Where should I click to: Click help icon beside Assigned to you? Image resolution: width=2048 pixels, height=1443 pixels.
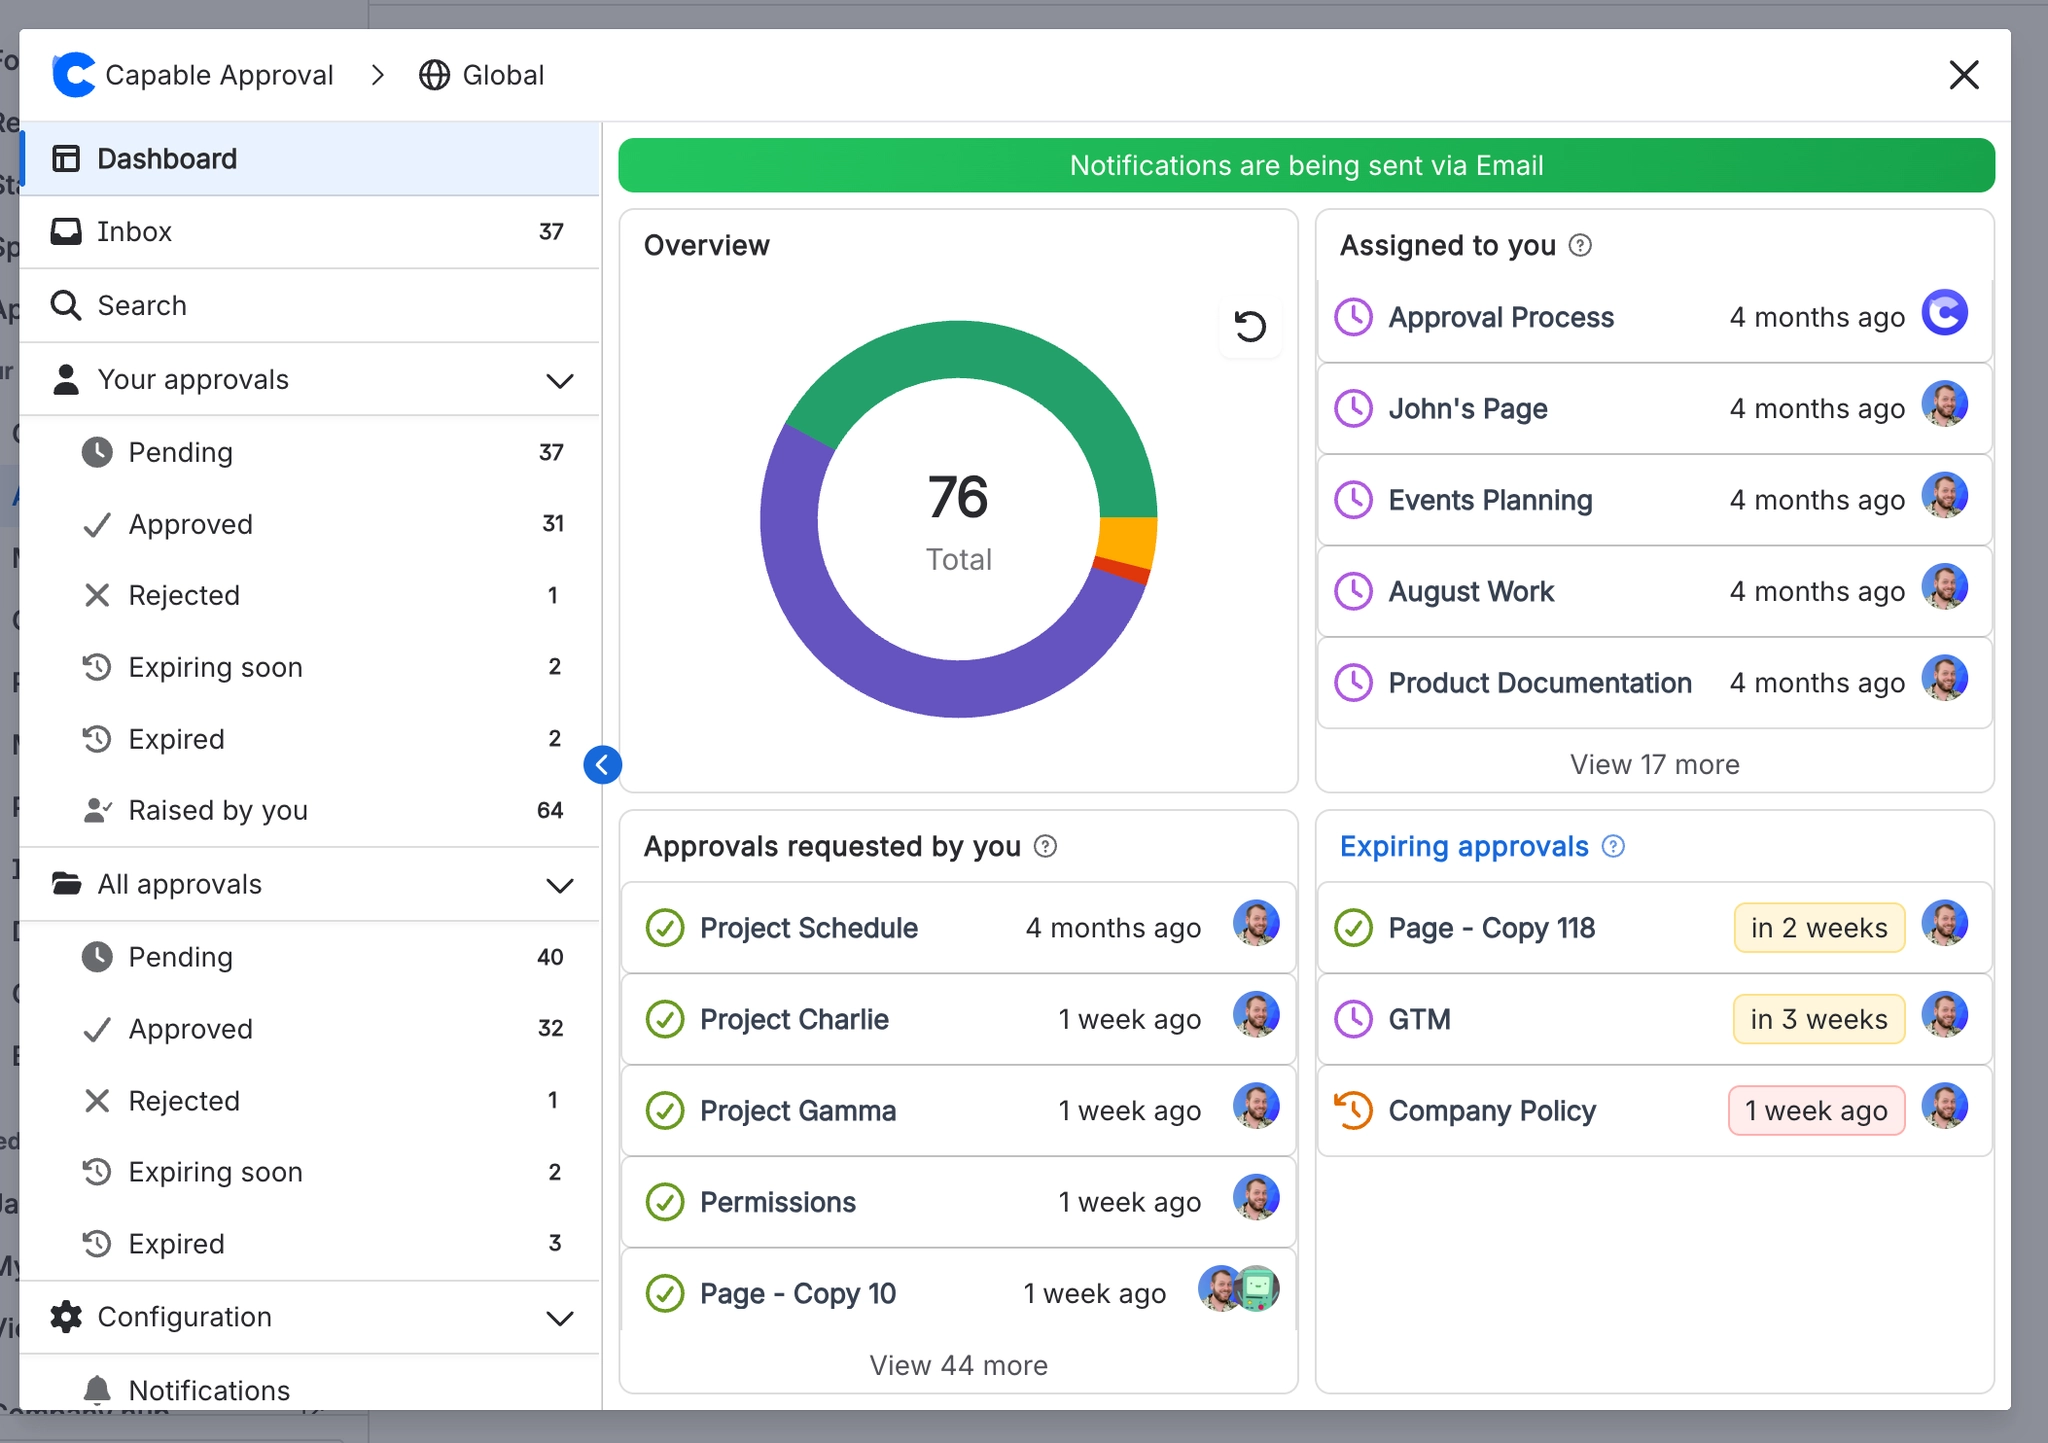tap(1580, 245)
